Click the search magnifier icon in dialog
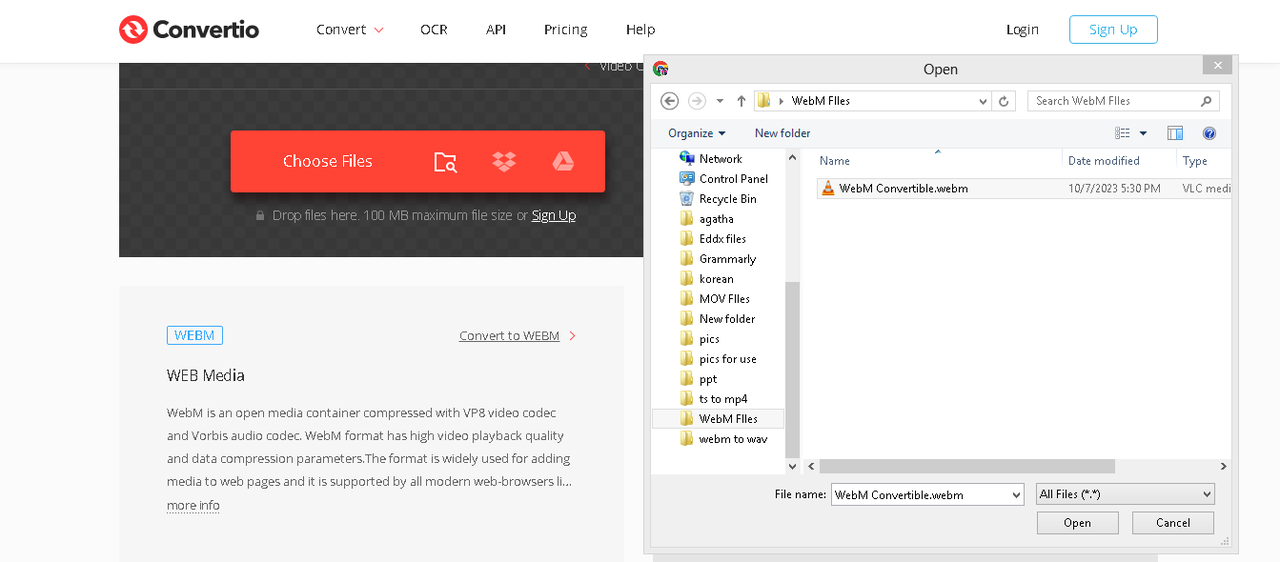 point(1206,101)
